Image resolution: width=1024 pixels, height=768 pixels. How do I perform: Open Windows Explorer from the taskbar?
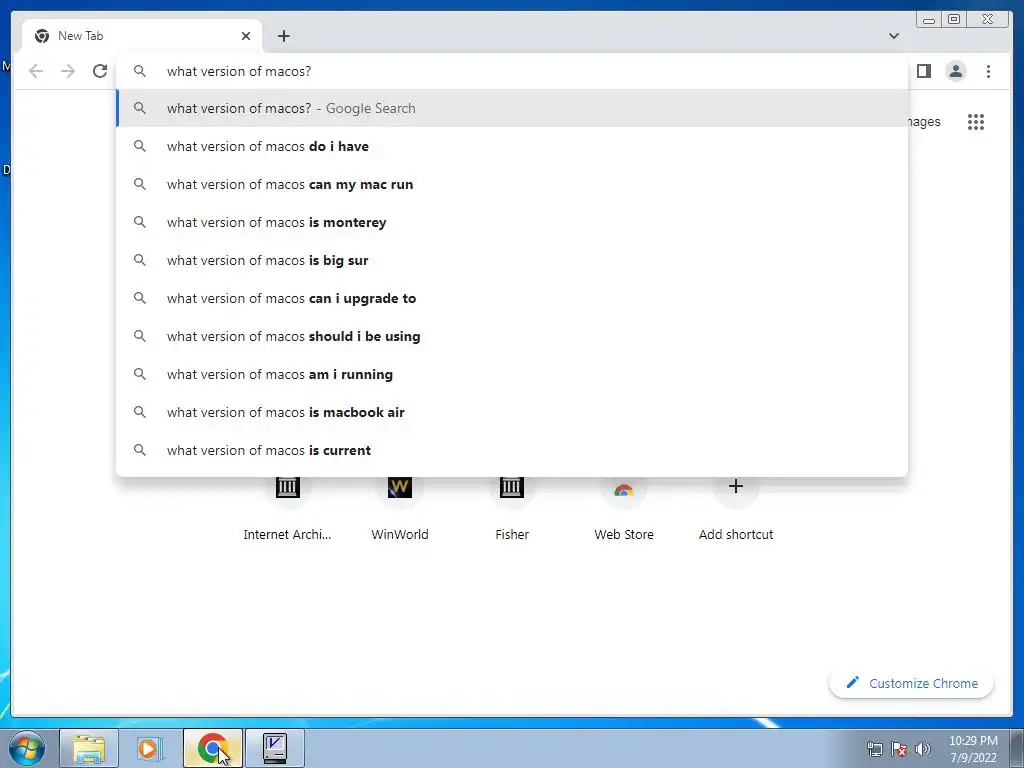pyautogui.click(x=89, y=748)
